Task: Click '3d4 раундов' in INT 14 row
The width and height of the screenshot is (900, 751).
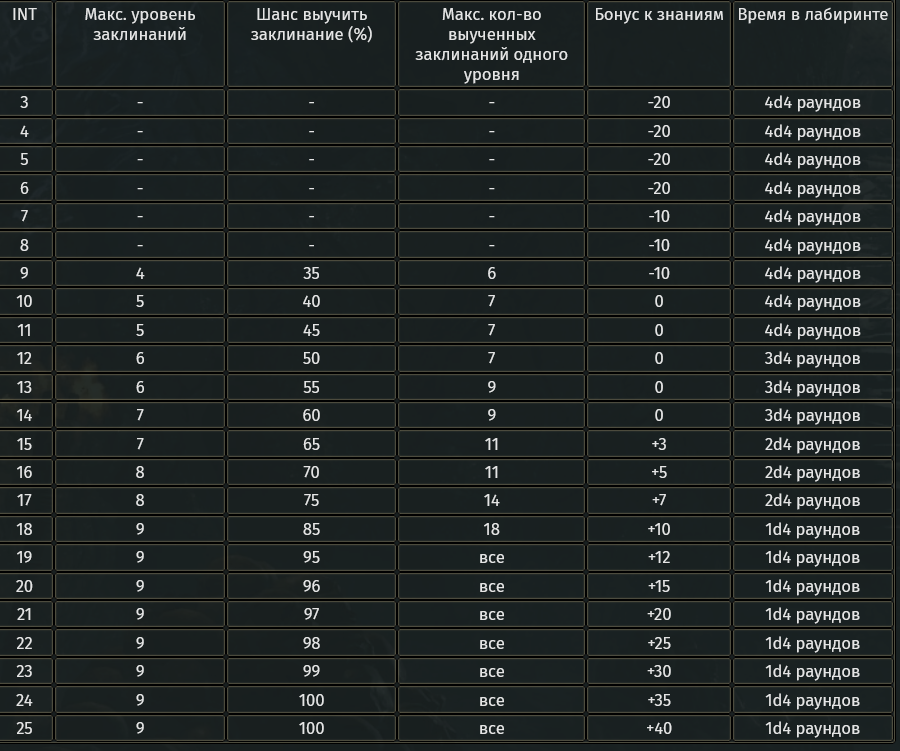Action: [812, 415]
